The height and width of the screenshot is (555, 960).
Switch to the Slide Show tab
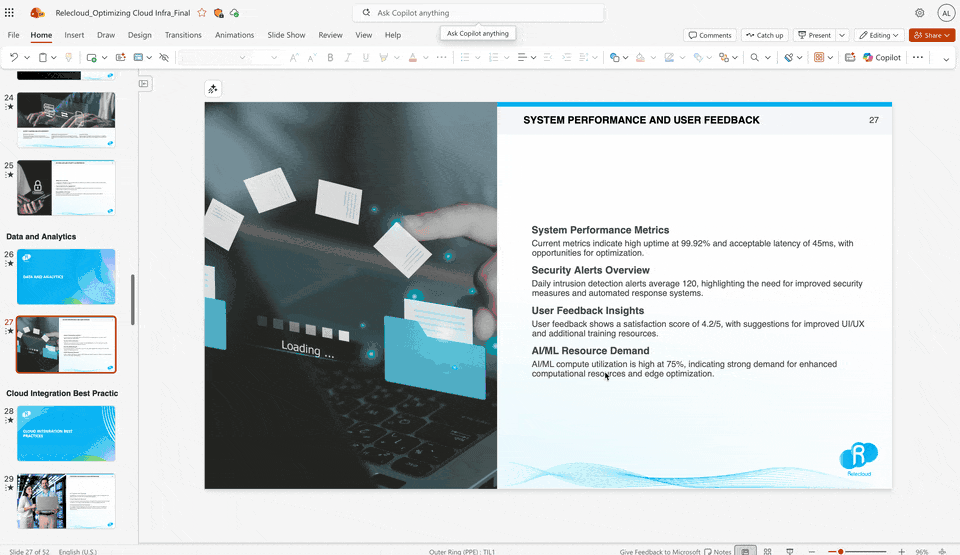286,35
